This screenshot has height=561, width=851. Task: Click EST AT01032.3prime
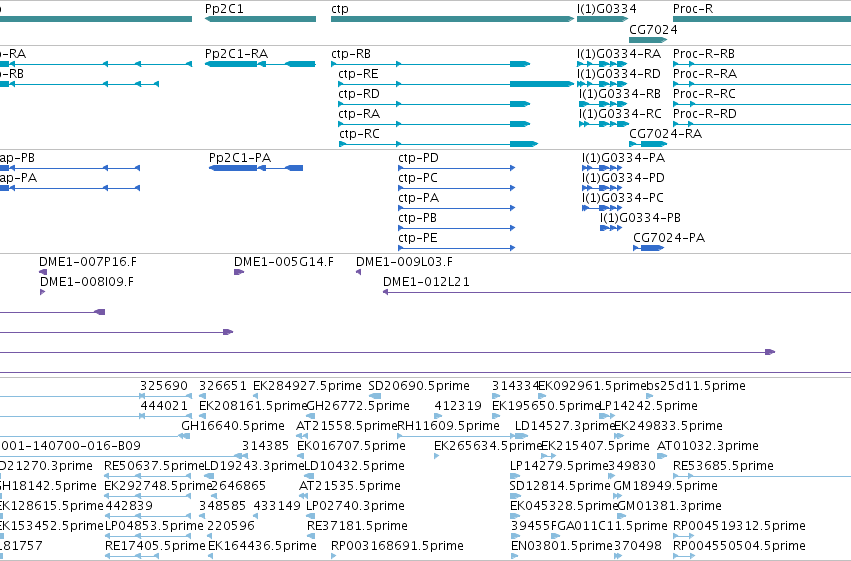pos(708,446)
